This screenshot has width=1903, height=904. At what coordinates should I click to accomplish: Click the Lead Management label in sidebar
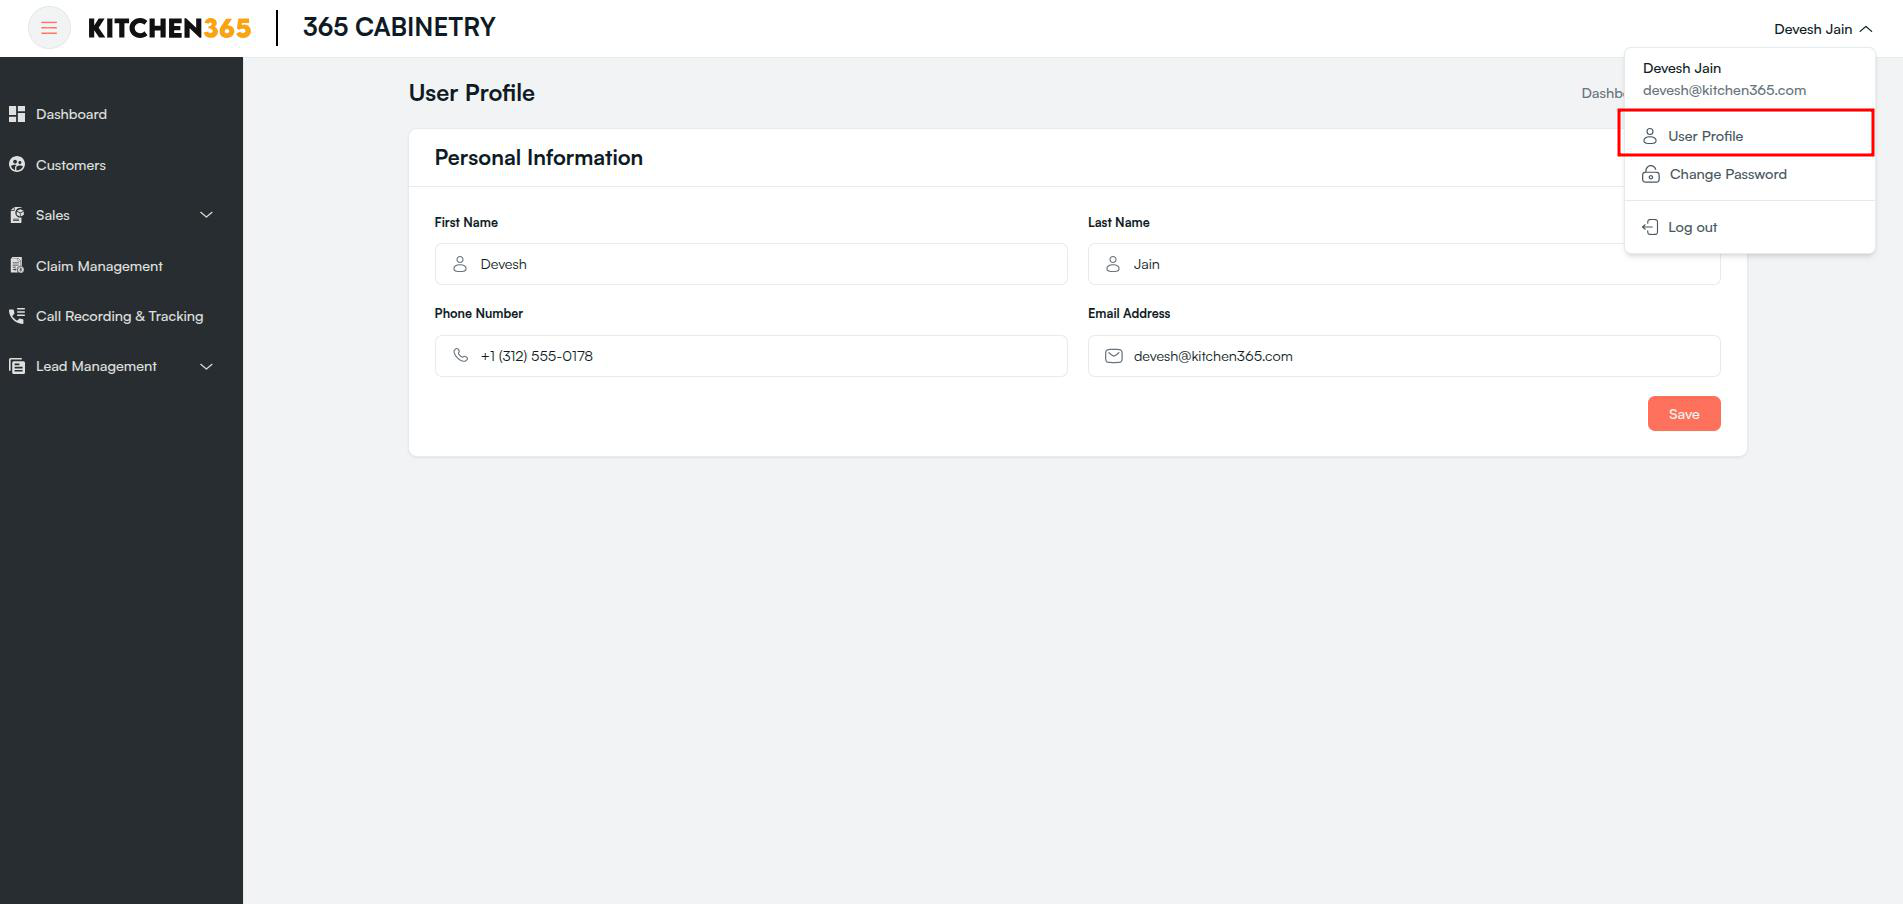96,366
